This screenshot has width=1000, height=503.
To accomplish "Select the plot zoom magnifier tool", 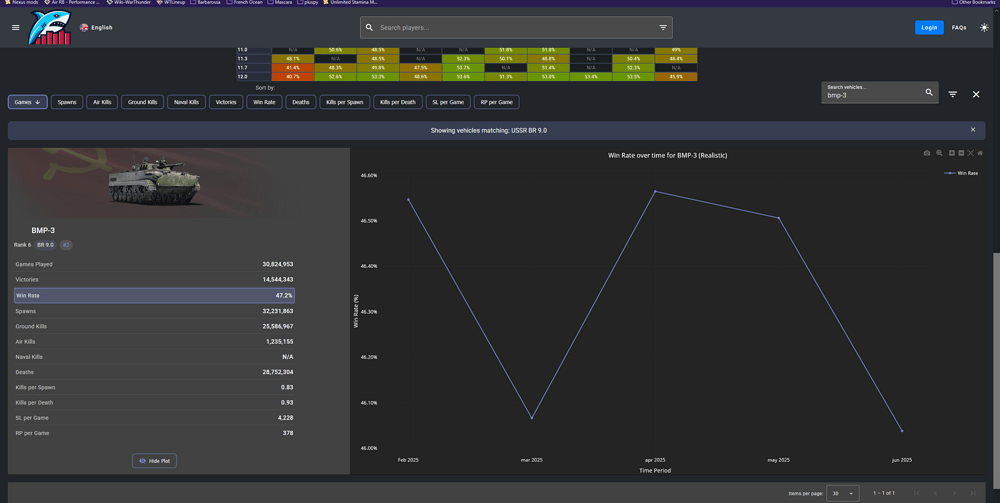I will coord(939,153).
